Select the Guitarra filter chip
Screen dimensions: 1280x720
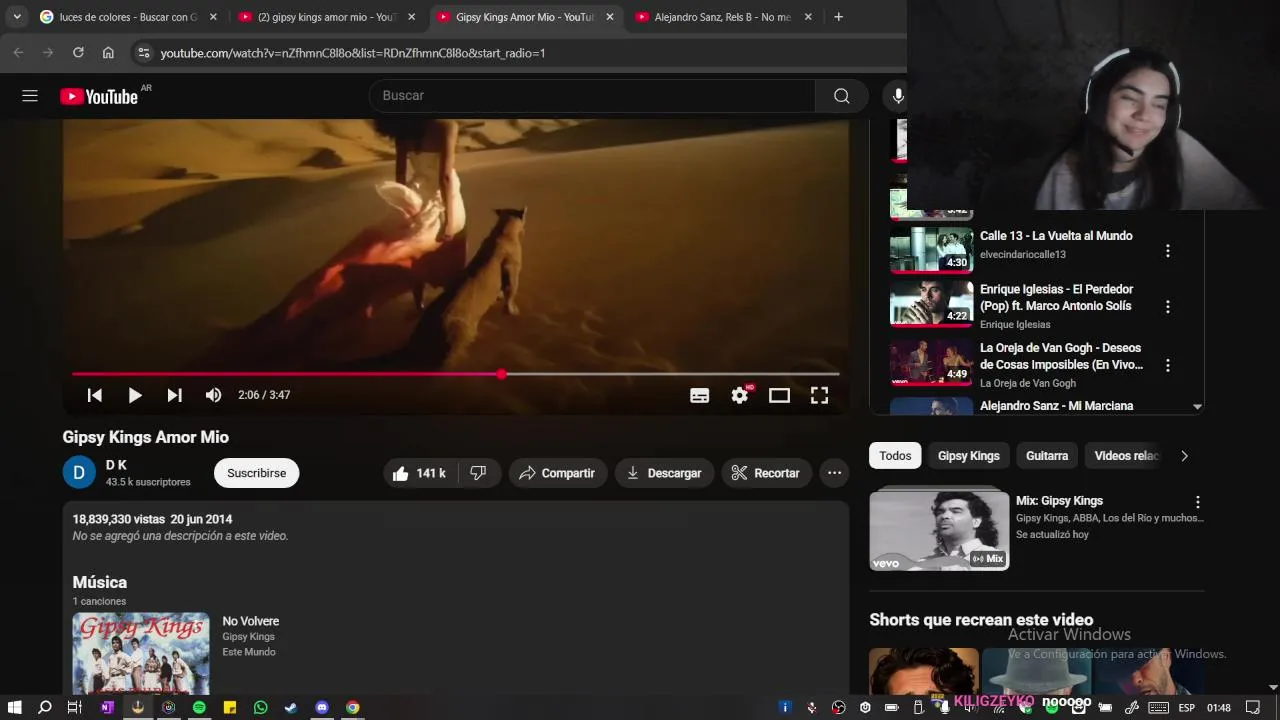[x=1047, y=456]
